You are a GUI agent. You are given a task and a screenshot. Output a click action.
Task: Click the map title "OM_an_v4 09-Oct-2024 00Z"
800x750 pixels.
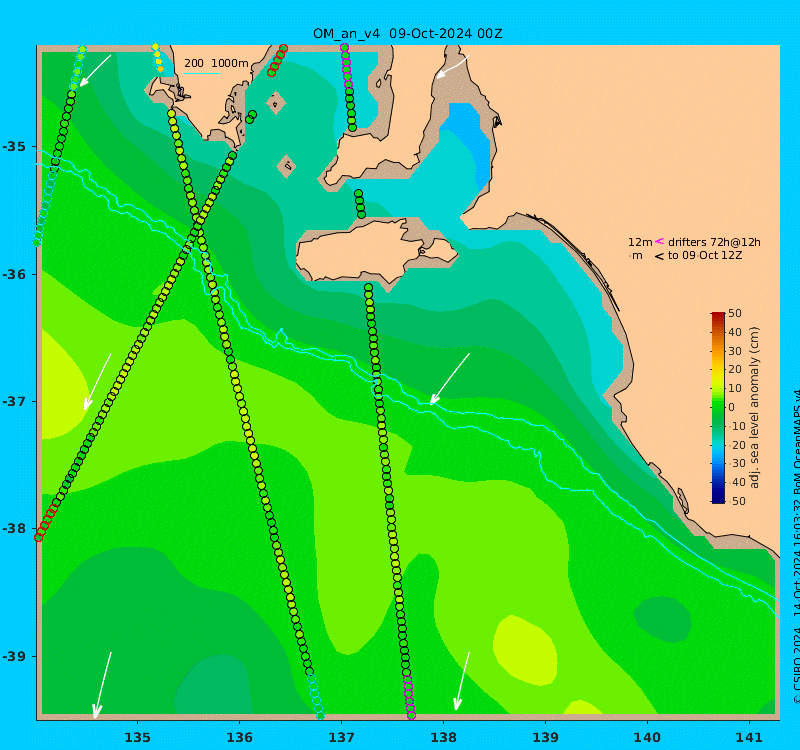click(x=408, y=34)
